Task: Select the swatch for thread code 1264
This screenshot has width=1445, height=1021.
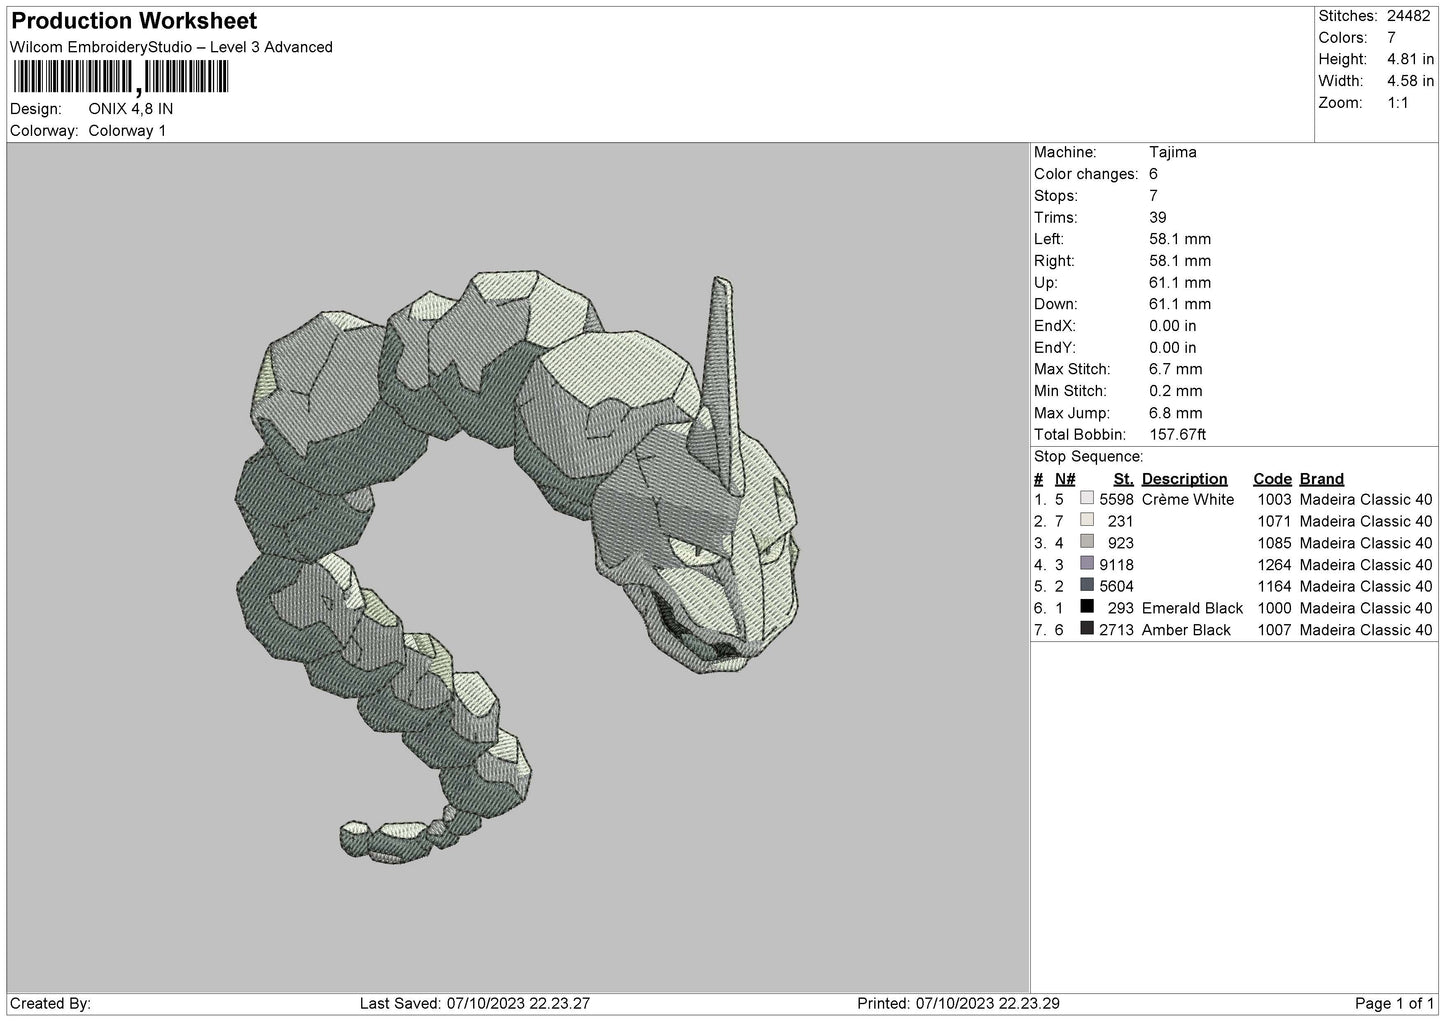Action: (x=1087, y=564)
